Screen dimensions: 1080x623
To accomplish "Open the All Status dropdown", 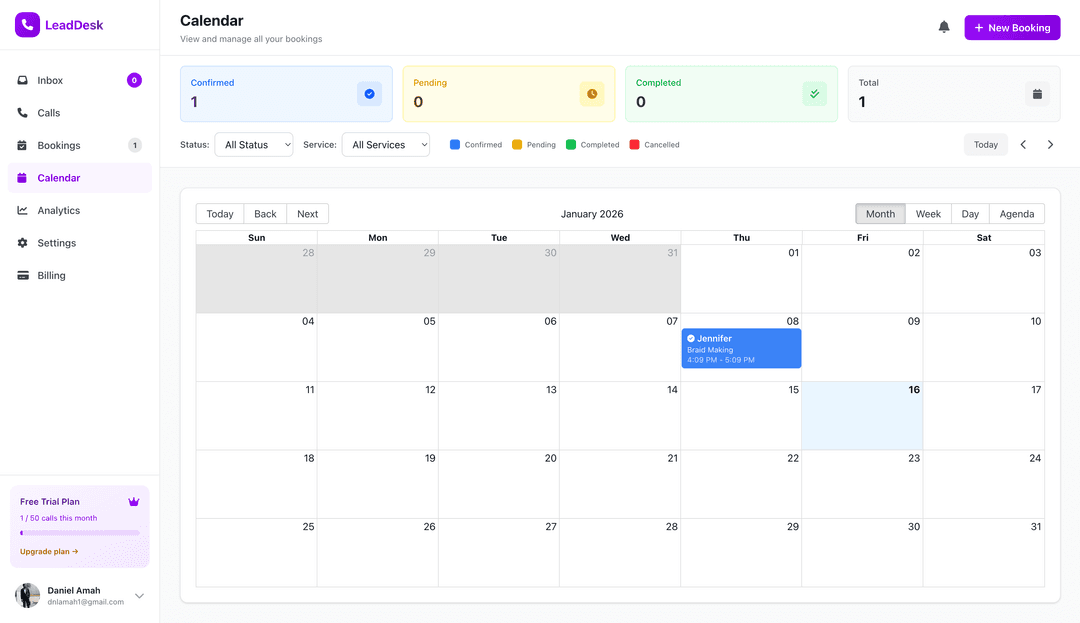I will click(x=253, y=144).
